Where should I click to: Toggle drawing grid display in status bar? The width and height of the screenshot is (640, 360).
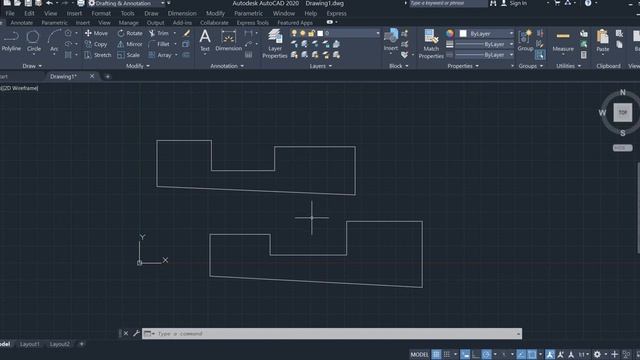436,354
